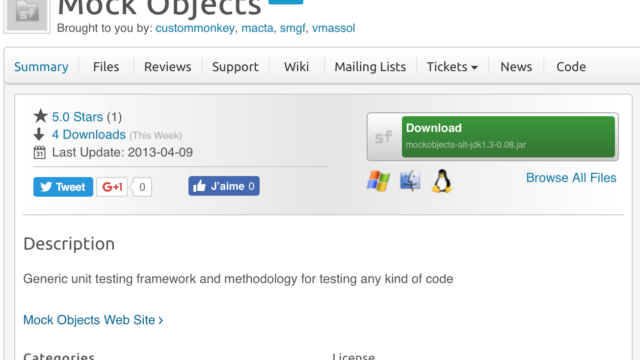Open the Wiki tab

click(296, 67)
